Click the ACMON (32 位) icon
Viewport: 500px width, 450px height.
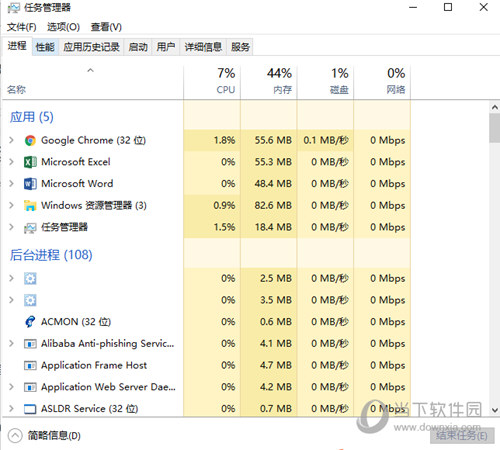click(x=30, y=322)
